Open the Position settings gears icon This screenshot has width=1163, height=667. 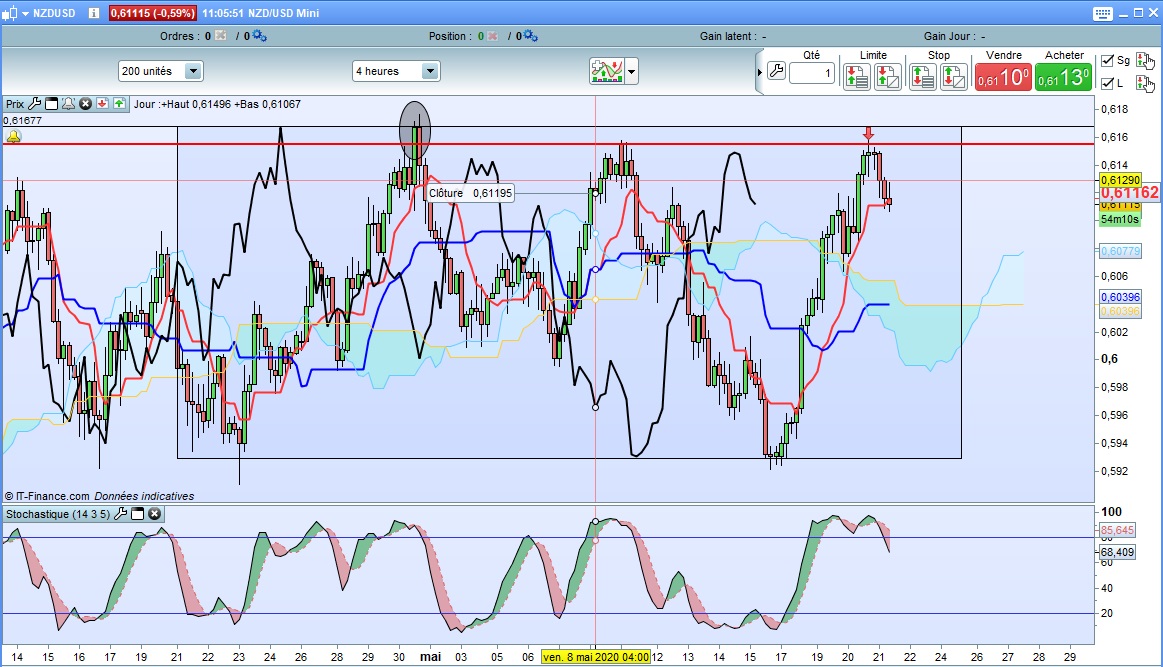530,36
